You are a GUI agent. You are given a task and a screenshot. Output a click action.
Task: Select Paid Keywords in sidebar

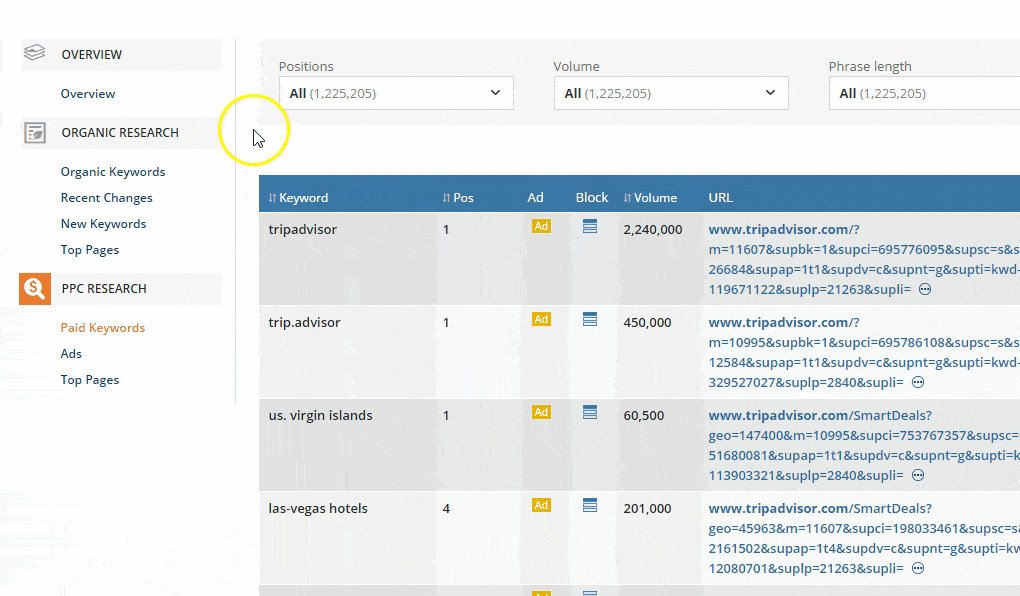pyautogui.click(x=103, y=328)
